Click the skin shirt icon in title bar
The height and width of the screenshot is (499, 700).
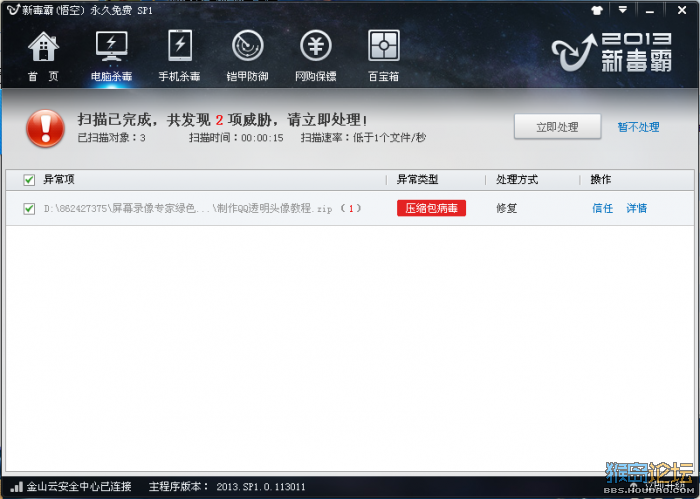click(x=597, y=10)
